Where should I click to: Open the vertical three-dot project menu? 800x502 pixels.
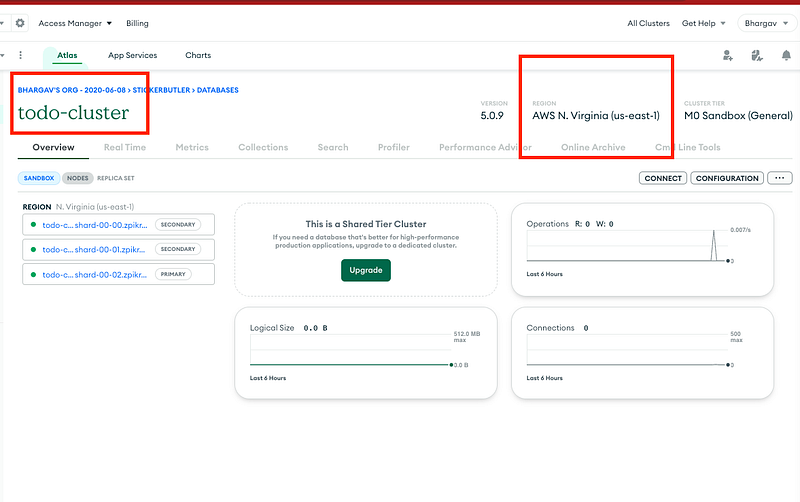(20, 55)
